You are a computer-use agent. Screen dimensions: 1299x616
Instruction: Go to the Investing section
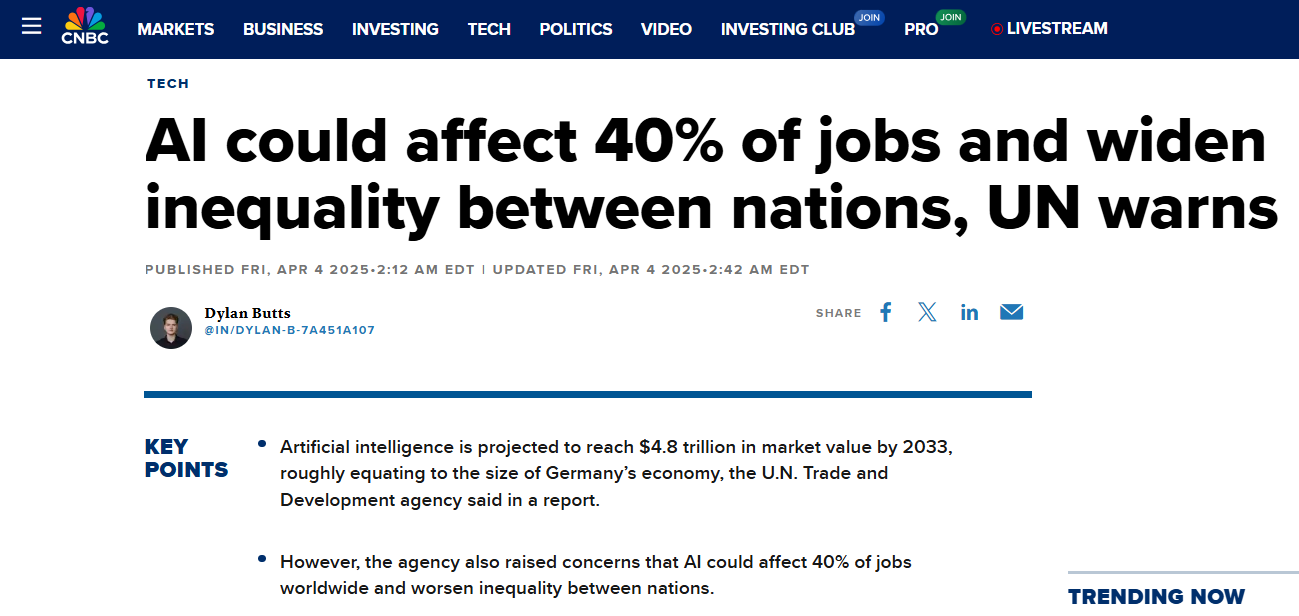395,29
